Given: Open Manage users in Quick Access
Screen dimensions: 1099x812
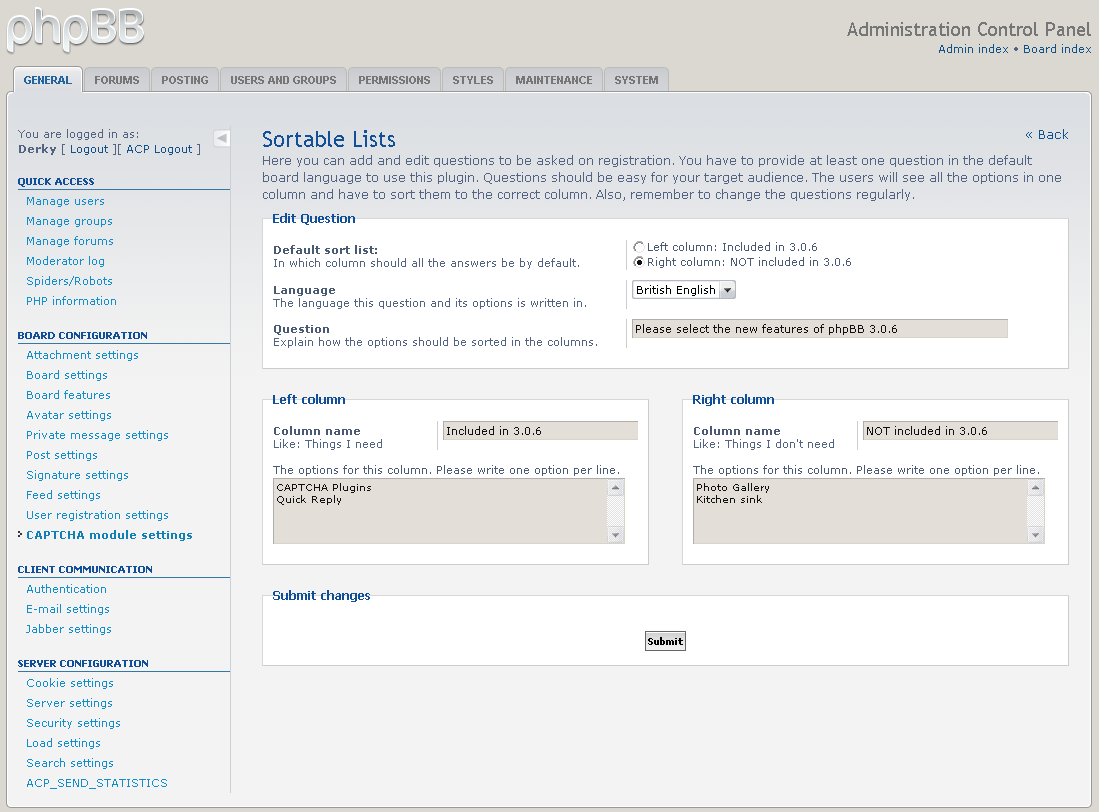Looking at the screenshot, I should 65,201.
